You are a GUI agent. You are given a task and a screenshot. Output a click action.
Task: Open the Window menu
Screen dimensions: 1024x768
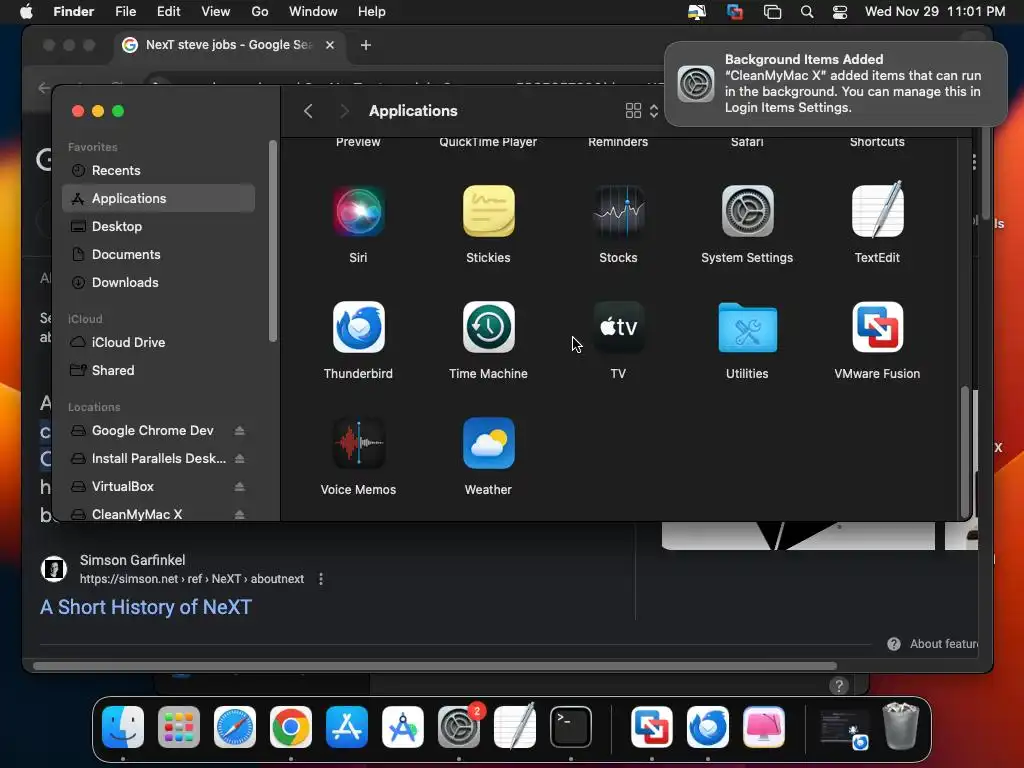click(313, 11)
